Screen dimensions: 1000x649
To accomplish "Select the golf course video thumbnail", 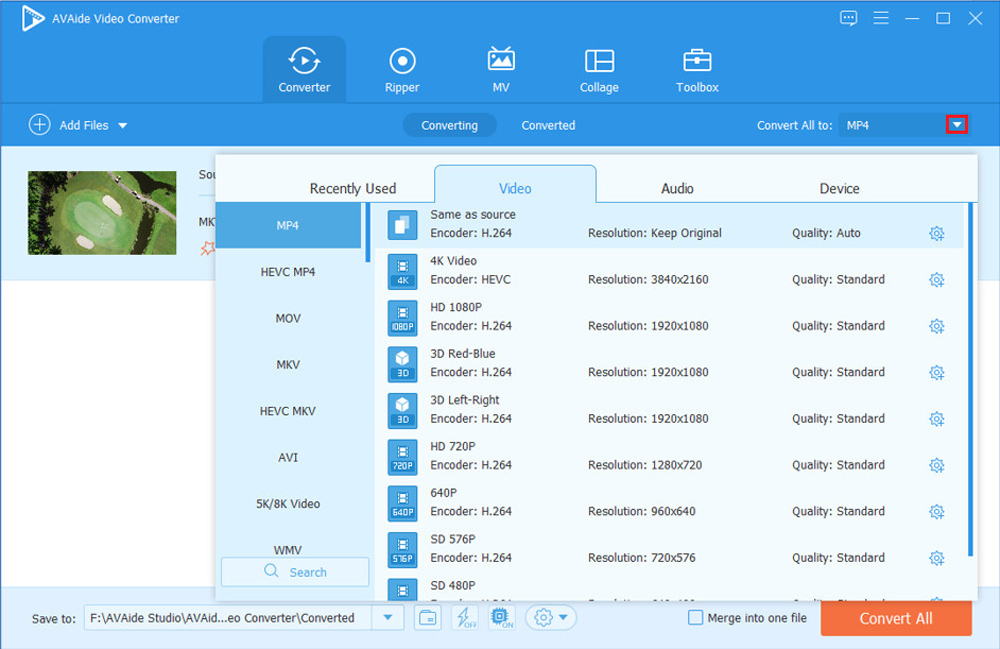I will pos(102,212).
